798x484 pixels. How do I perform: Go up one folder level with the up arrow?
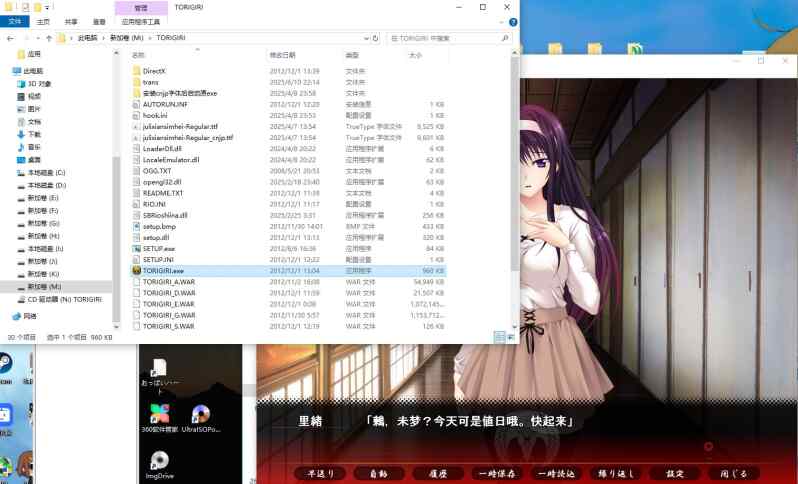click(49, 38)
